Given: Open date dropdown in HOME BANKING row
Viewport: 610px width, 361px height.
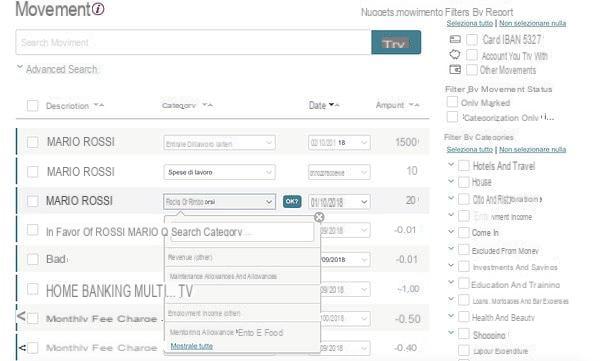Looking at the screenshot, I should point(345,290).
